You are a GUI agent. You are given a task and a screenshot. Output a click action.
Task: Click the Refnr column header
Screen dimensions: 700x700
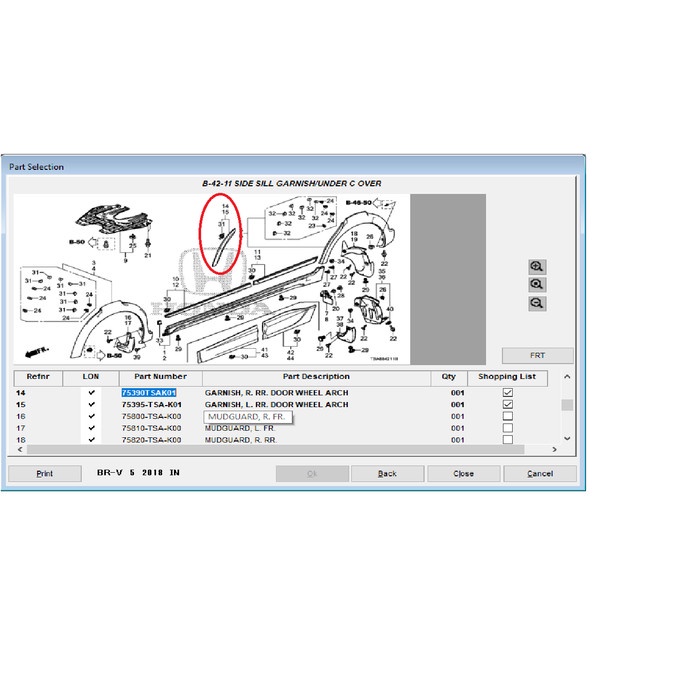pyautogui.click(x=38, y=377)
